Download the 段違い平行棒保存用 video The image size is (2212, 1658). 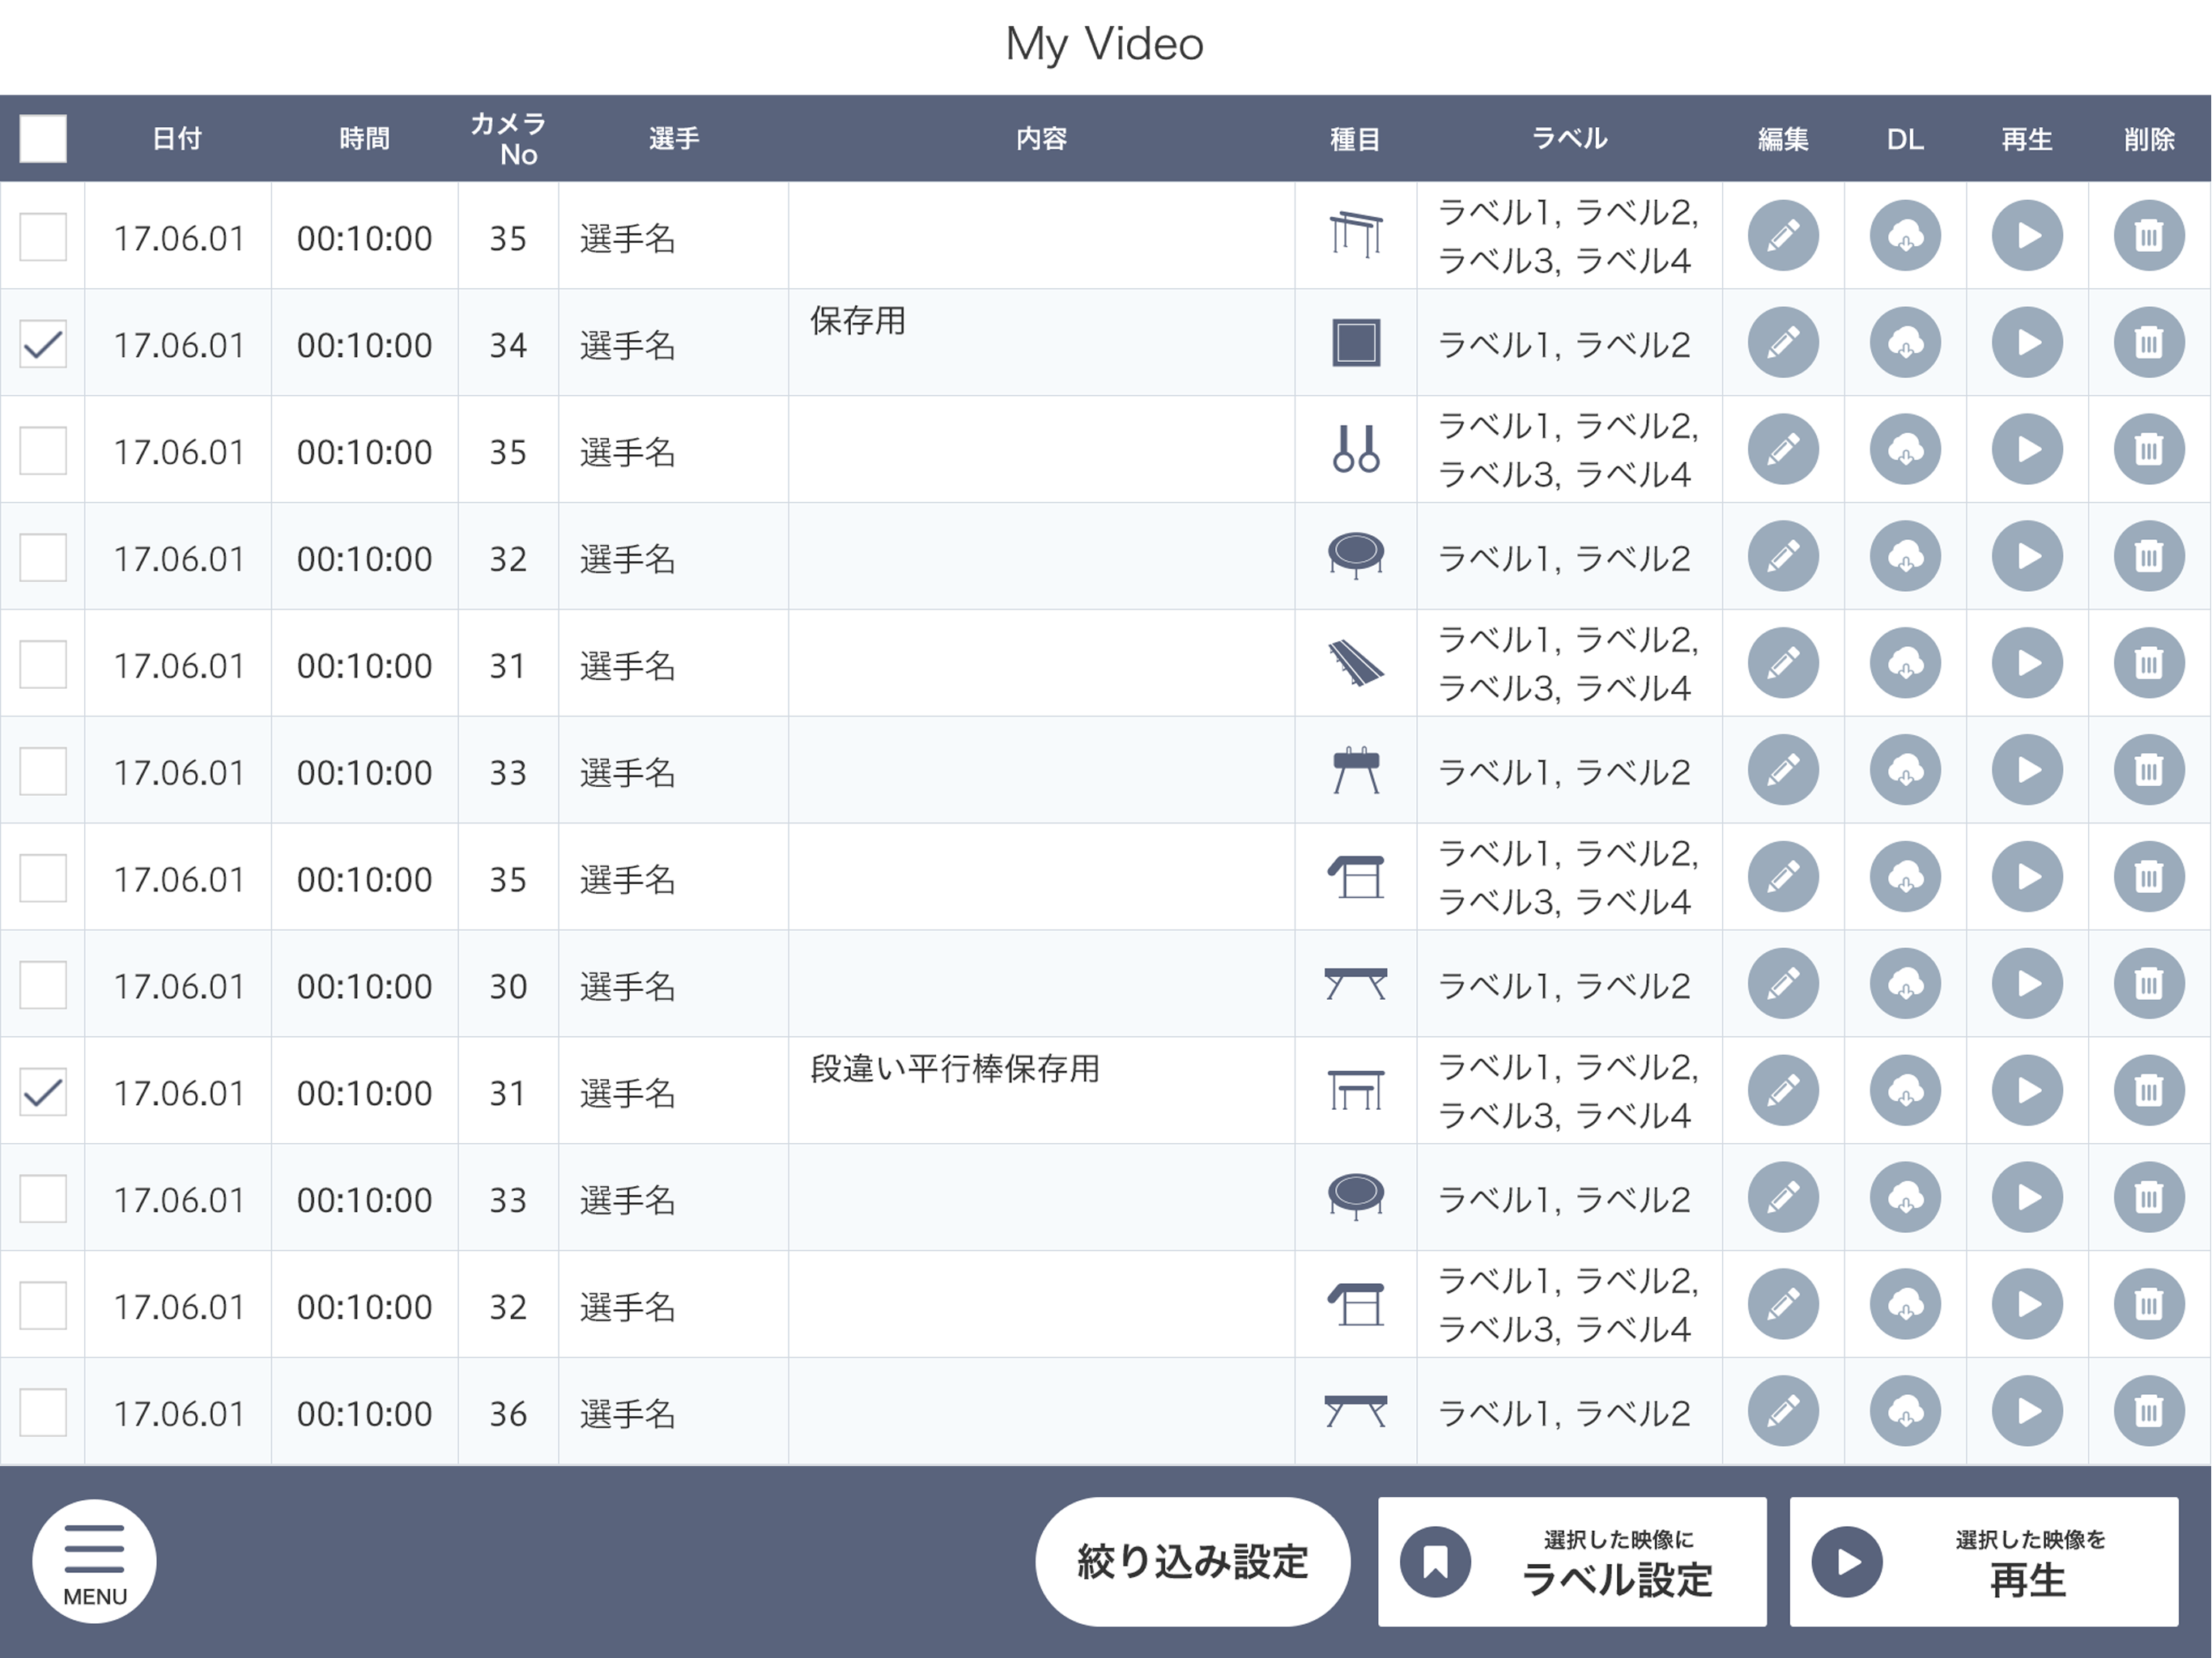1905,1091
